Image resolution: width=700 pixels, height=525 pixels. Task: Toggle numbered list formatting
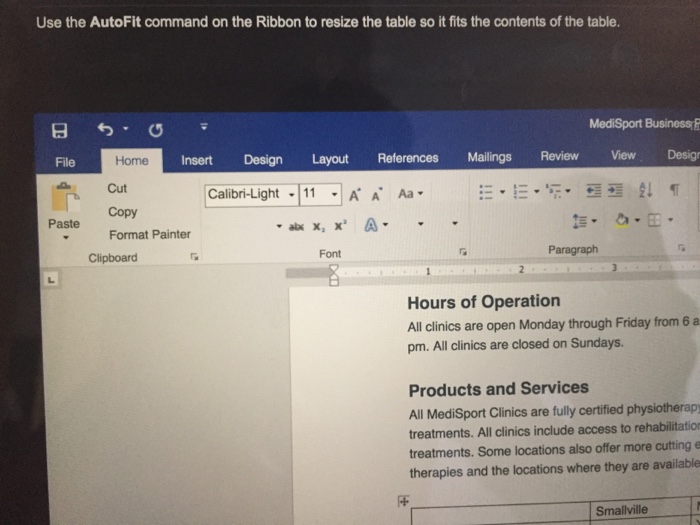point(521,192)
